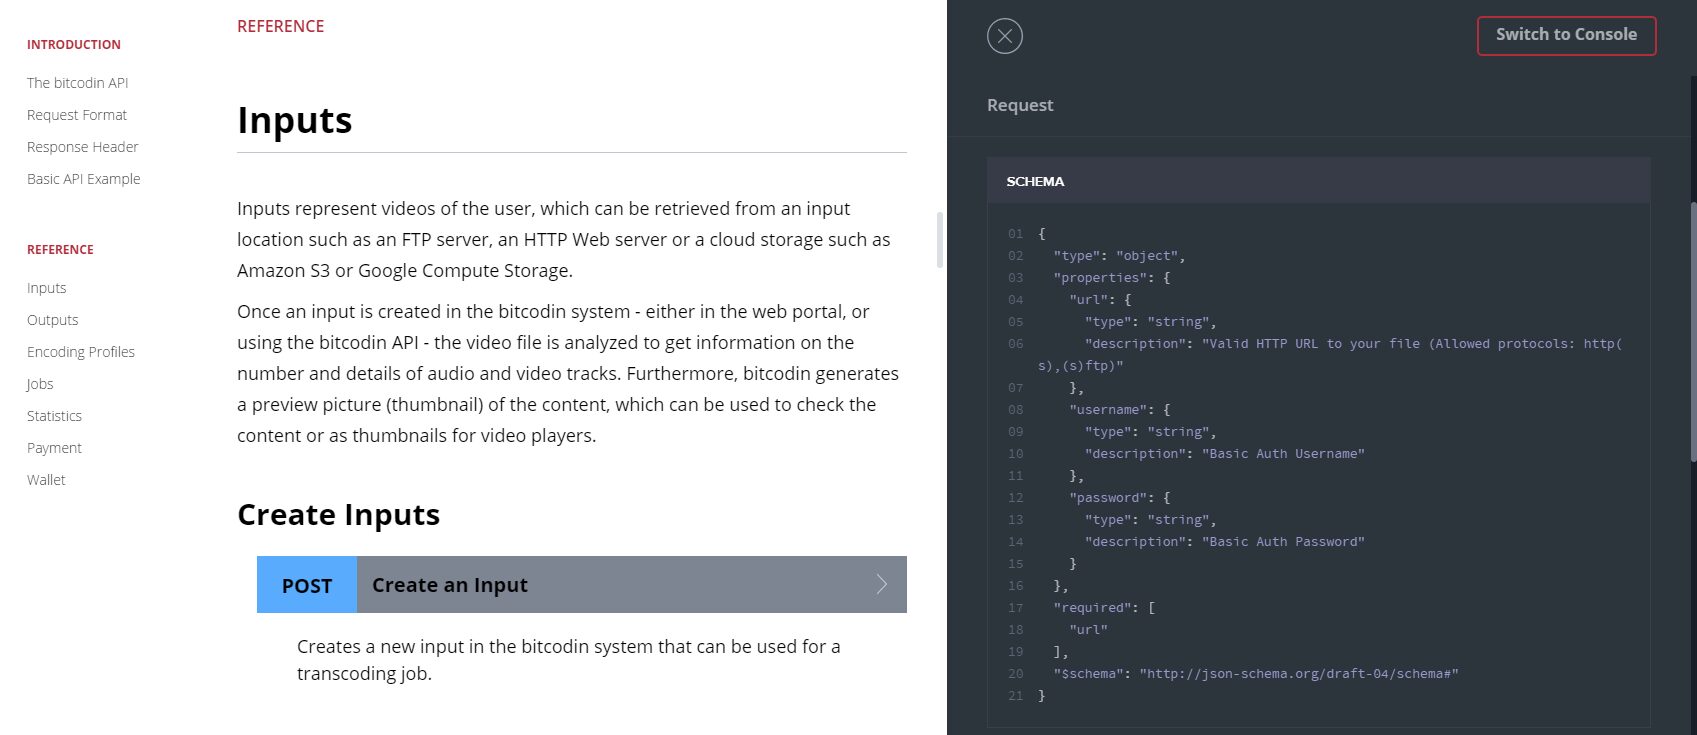Click the main content scrollbar thumb
Image resolution: width=1697 pixels, height=735 pixels.
(939, 240)
